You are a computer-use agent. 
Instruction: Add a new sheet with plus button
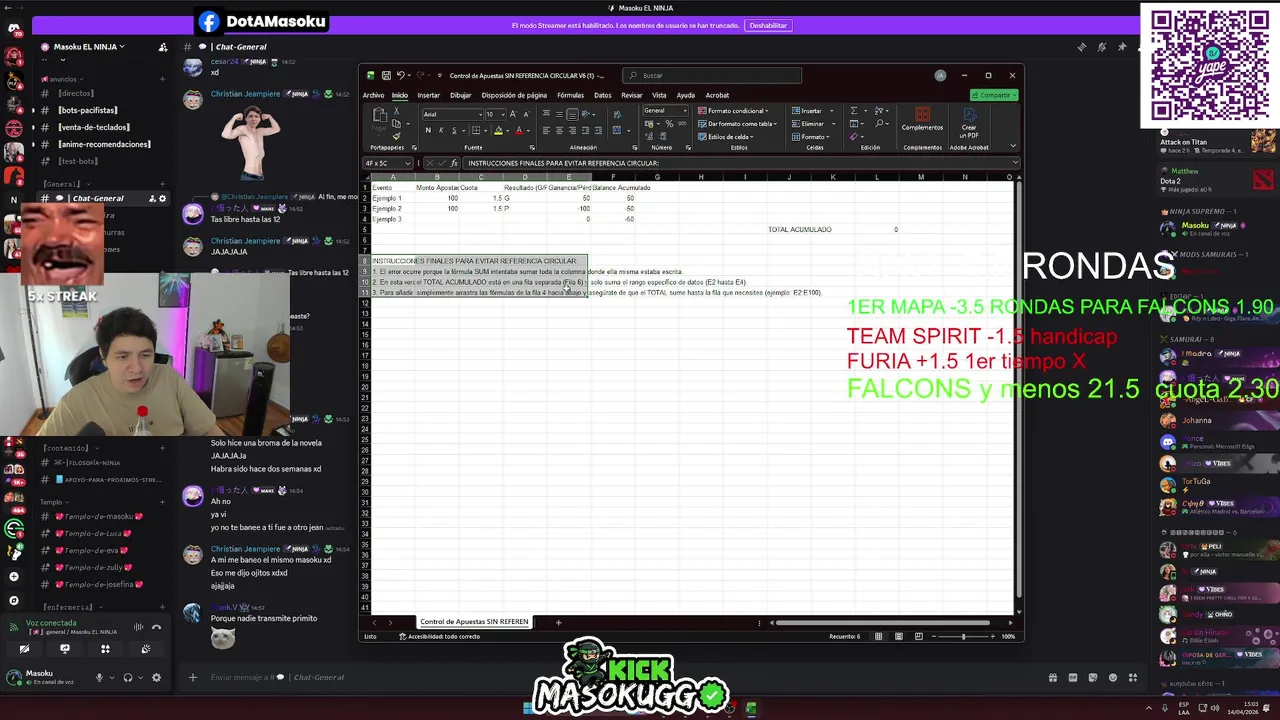558,622
